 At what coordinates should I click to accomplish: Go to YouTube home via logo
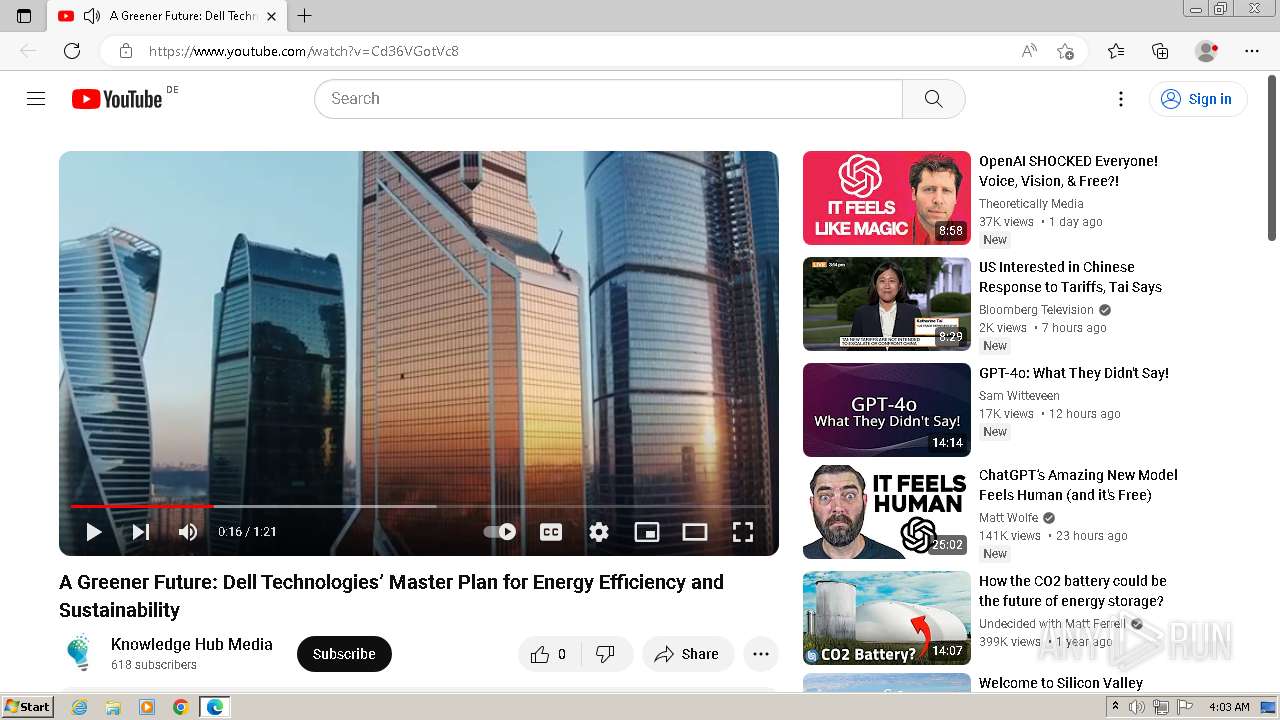(x=117, y=99)
